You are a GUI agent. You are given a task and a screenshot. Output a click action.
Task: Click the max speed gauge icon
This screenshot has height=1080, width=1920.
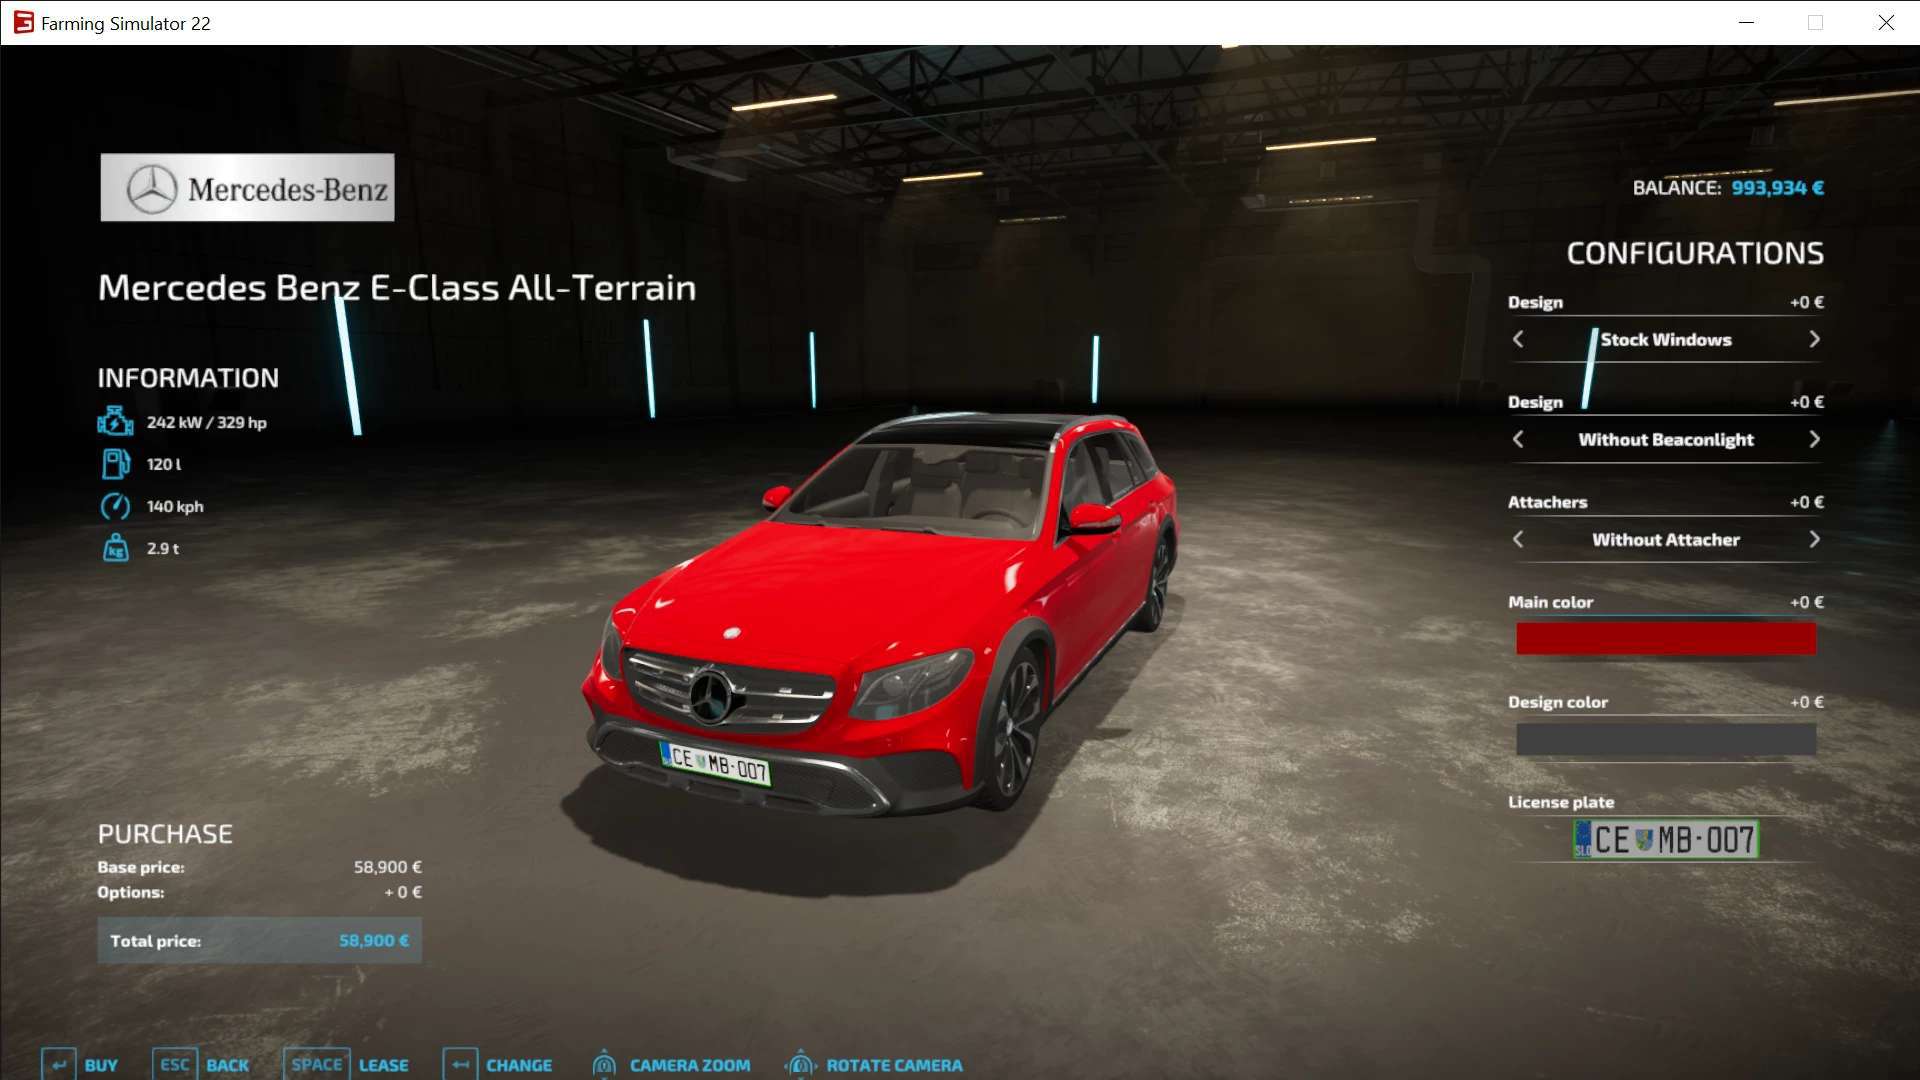coord(115,506)
